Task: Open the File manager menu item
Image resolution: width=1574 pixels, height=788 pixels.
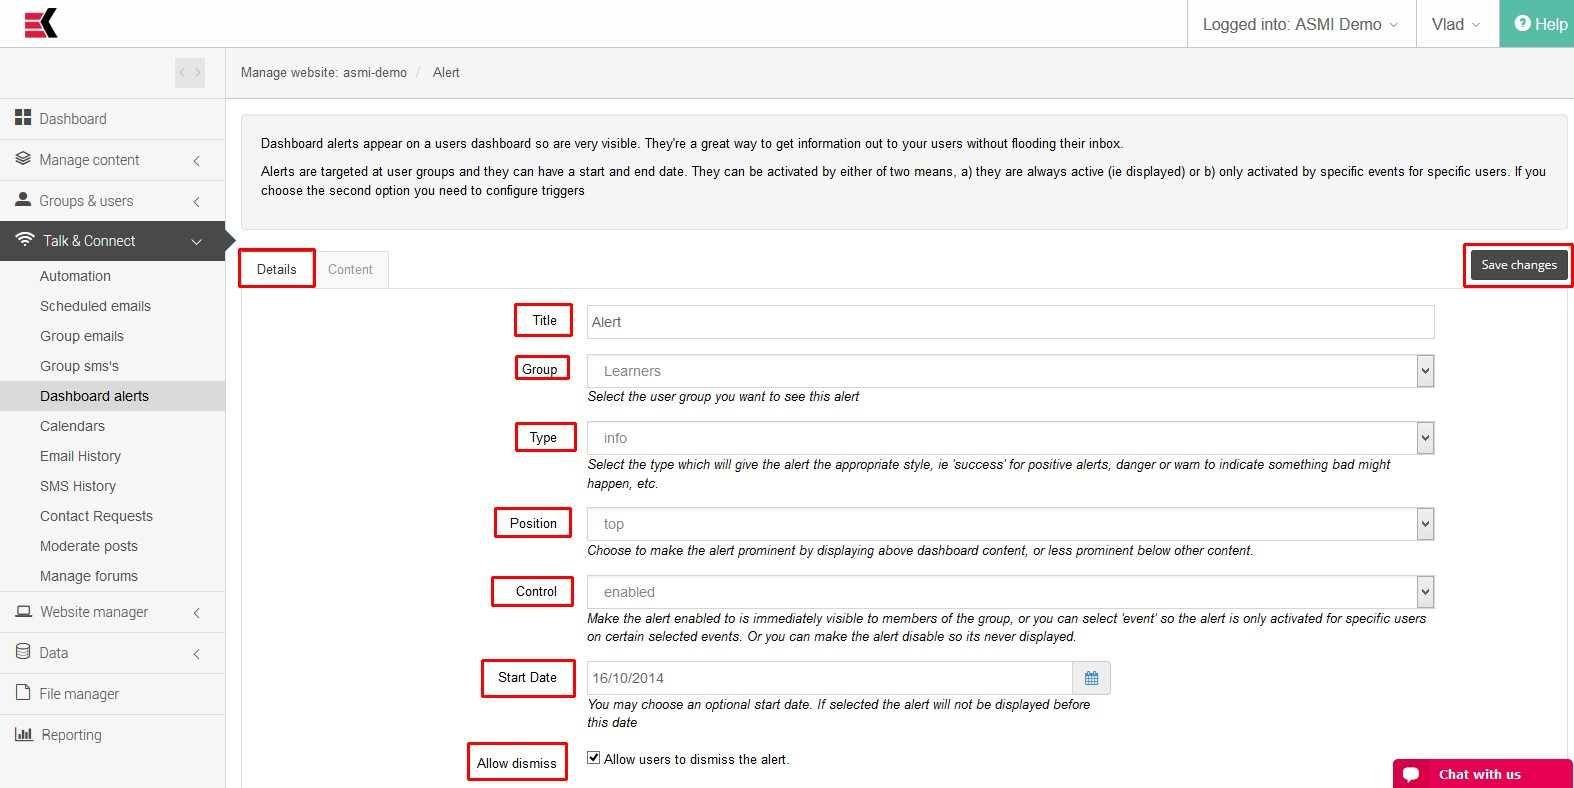Action: [112, 694]
